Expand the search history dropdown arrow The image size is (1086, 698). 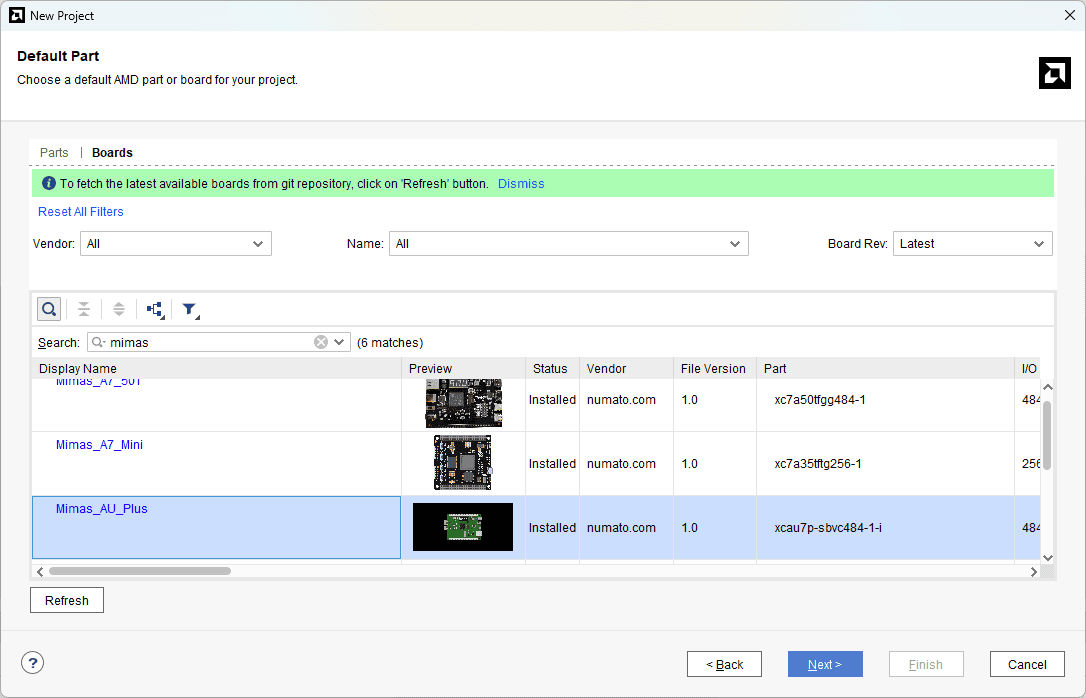pyautogui.click(x=339, y=342)
